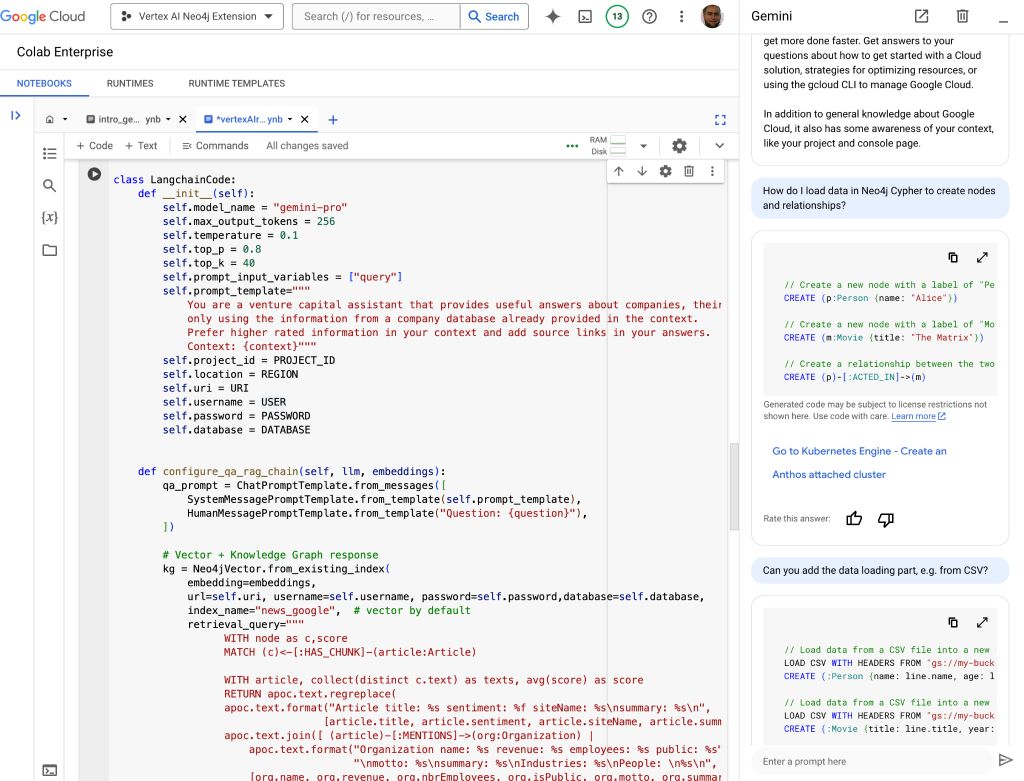Click the Google Cloud logo
1024x781 pixels.
click(43, 16)
